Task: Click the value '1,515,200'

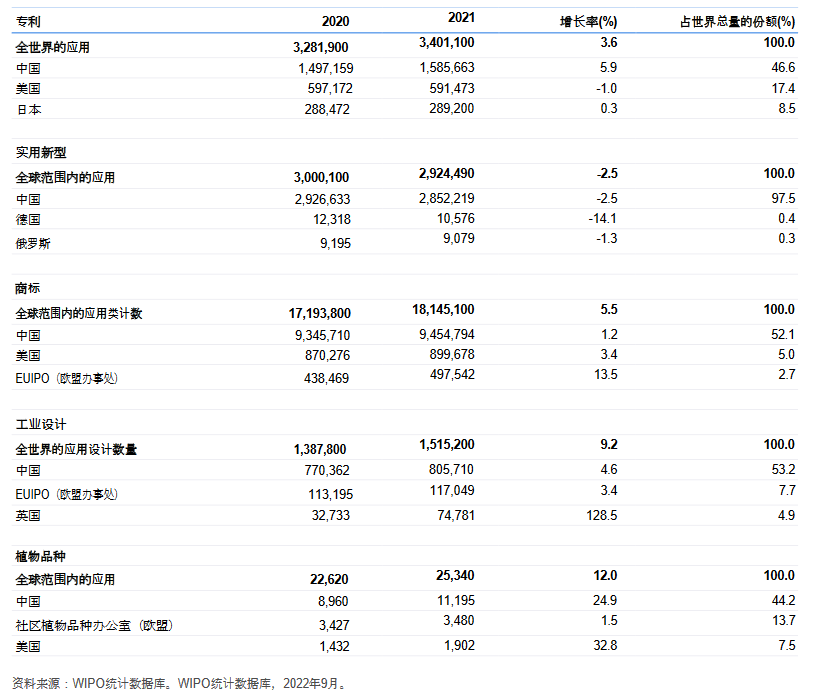Action: 447,445
